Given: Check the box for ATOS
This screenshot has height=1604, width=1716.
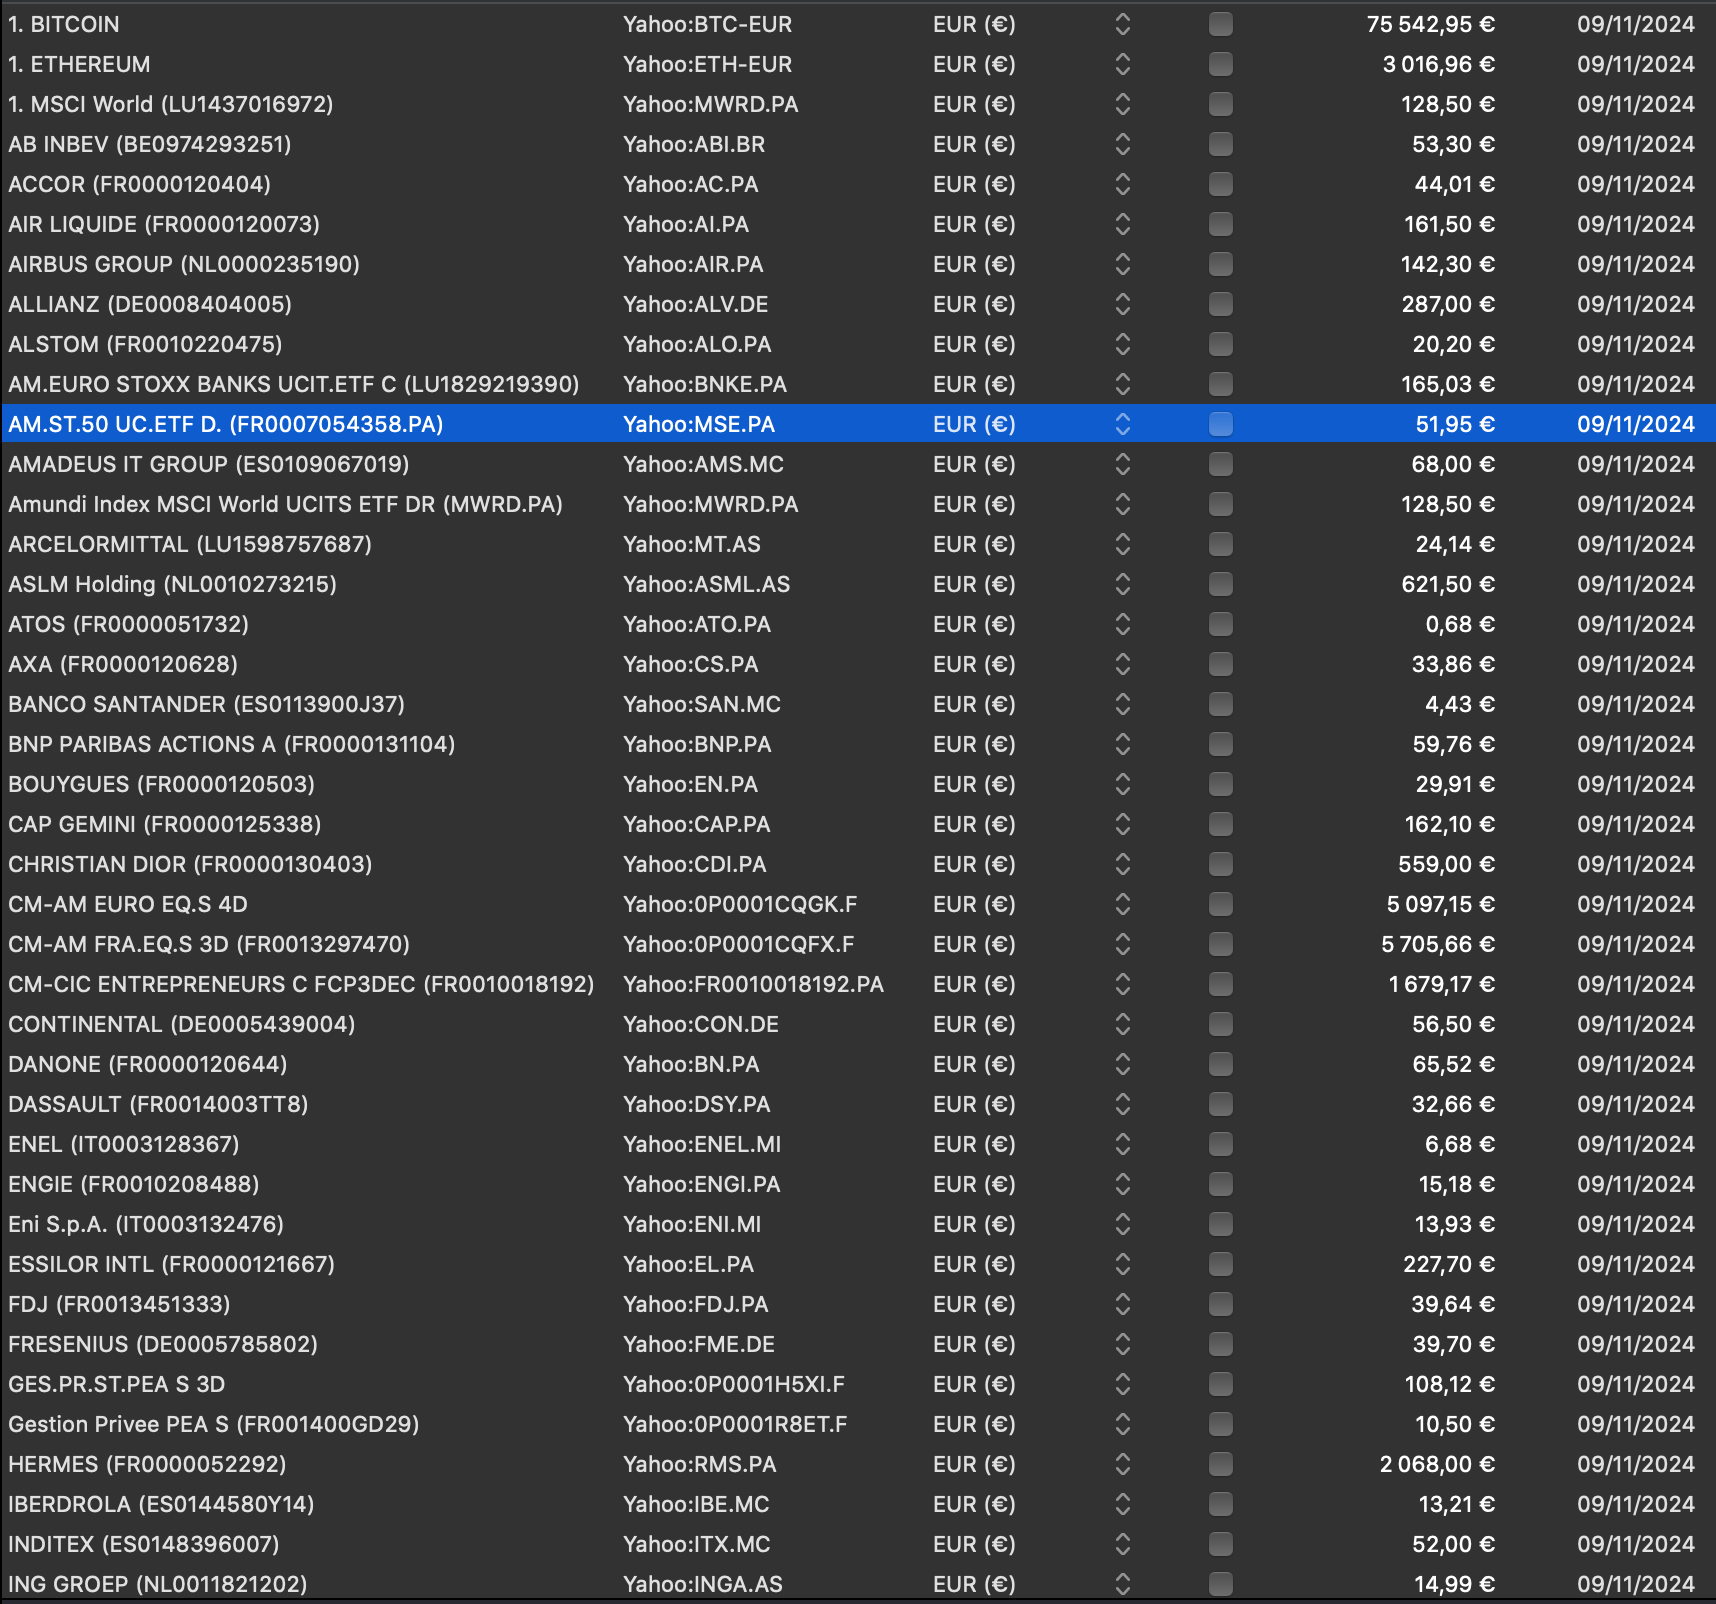Looking at the screenshot, I should pos(1220,624).
